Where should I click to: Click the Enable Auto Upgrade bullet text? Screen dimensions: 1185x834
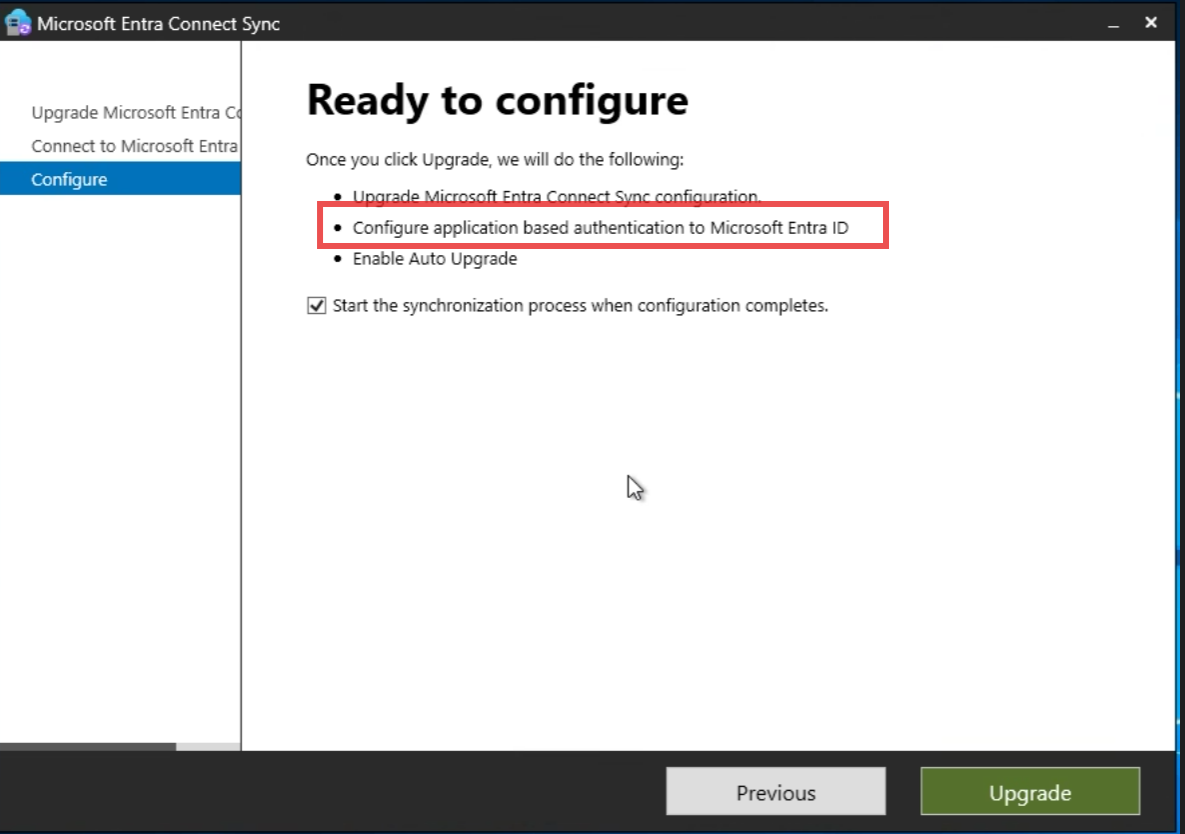[x=434, y=258]
